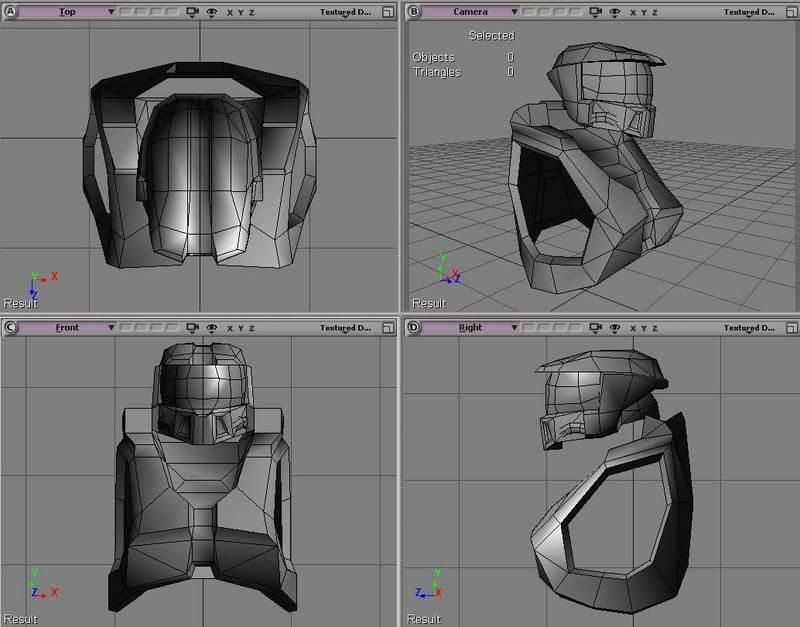The image size is (800, 627).
Task: Click last memo camera slot in Camera viewport
Action: [577, 12]
